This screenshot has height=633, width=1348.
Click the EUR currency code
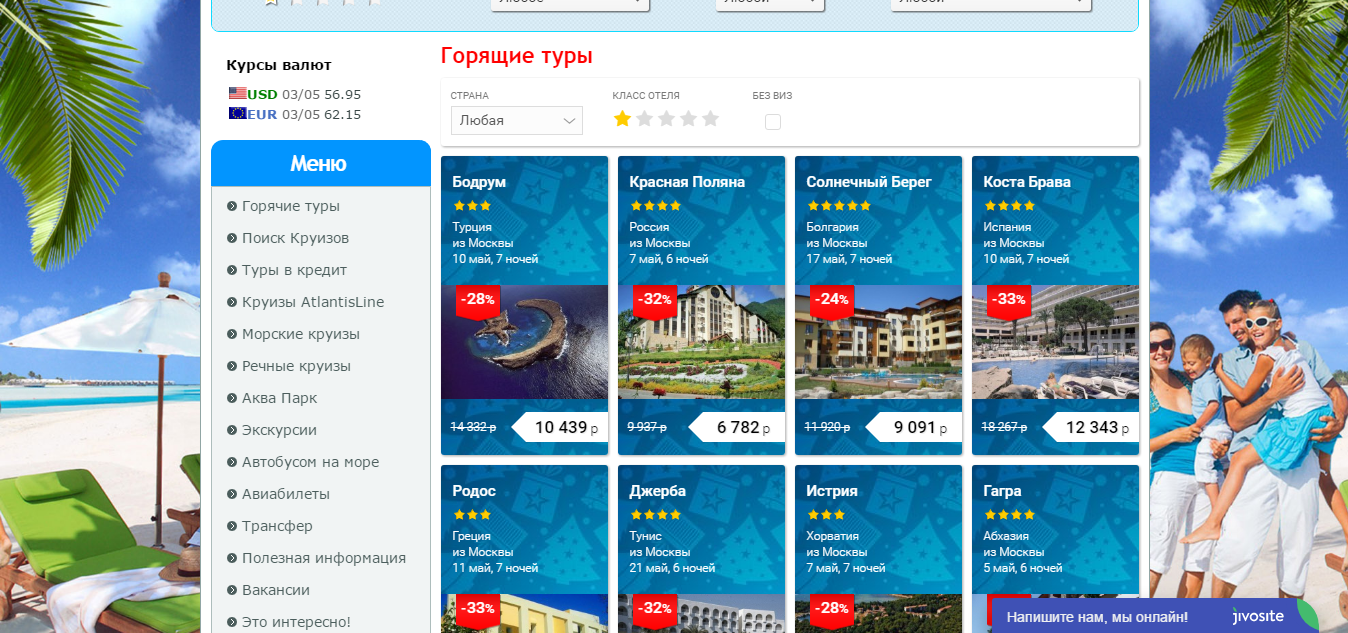coord(263,115)
